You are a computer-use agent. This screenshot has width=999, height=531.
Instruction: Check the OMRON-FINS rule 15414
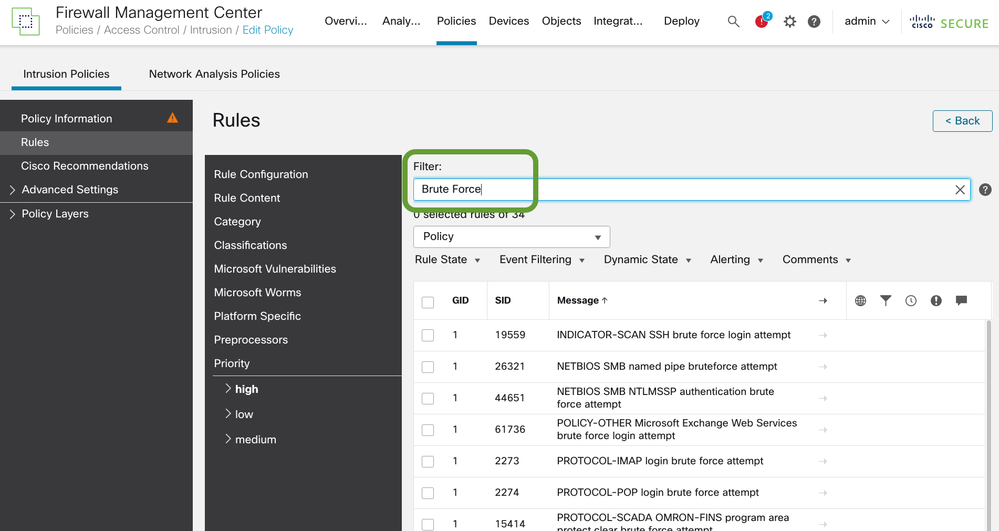(x=428, y=524)
